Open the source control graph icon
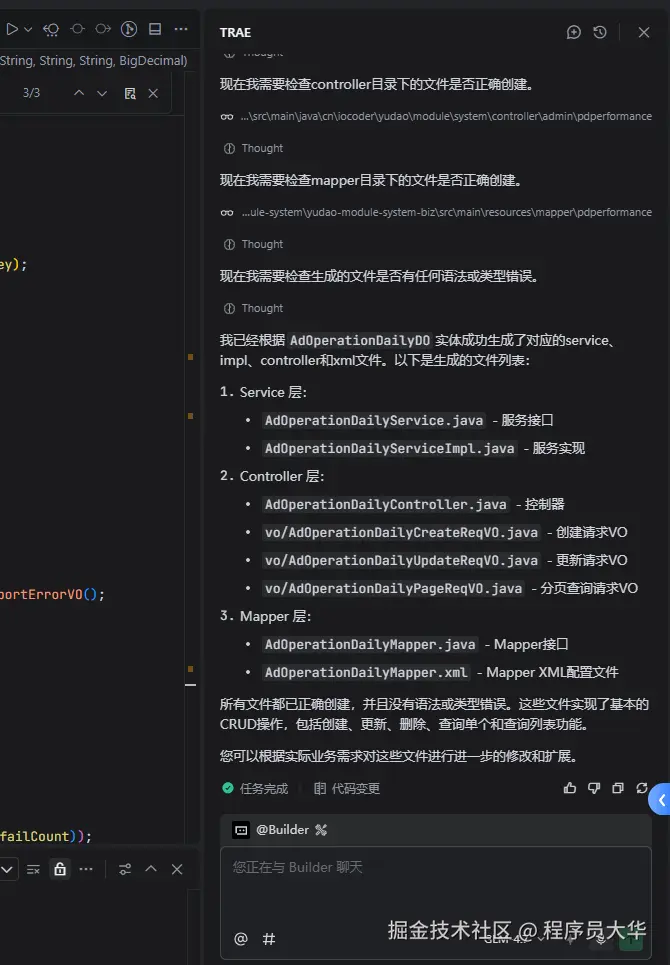 point(129,29)
